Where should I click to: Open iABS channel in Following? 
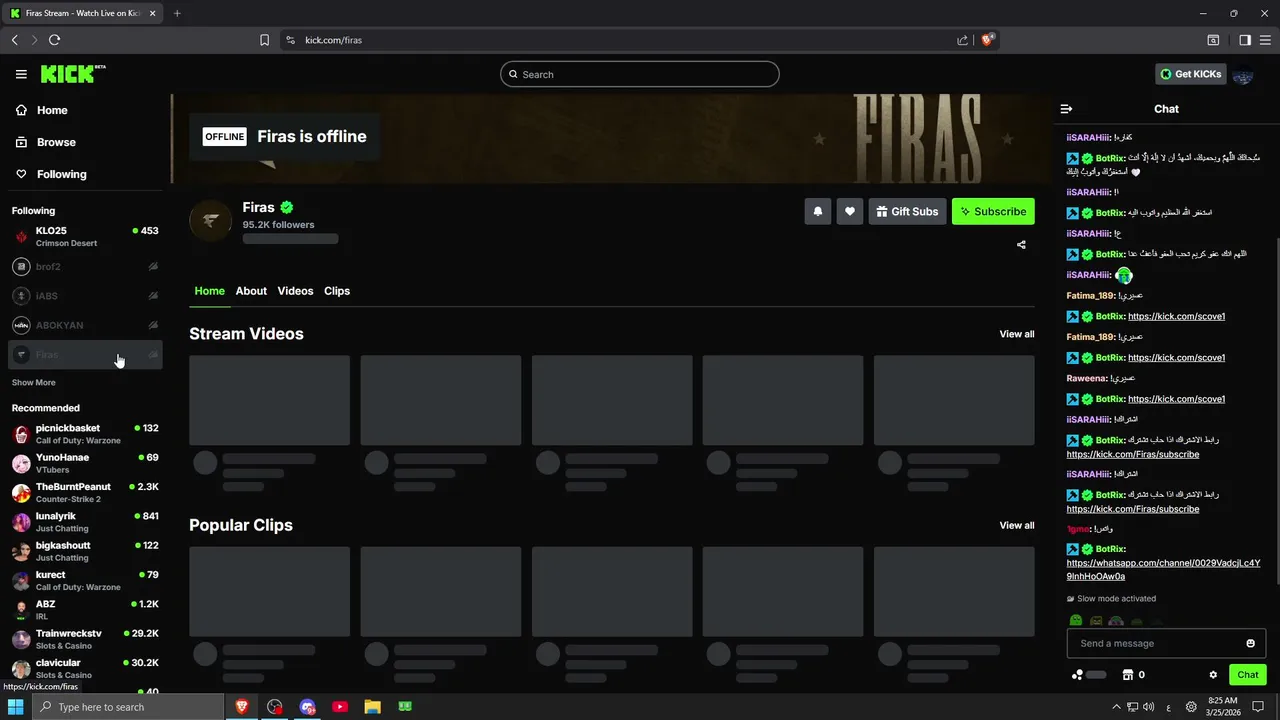85,296
